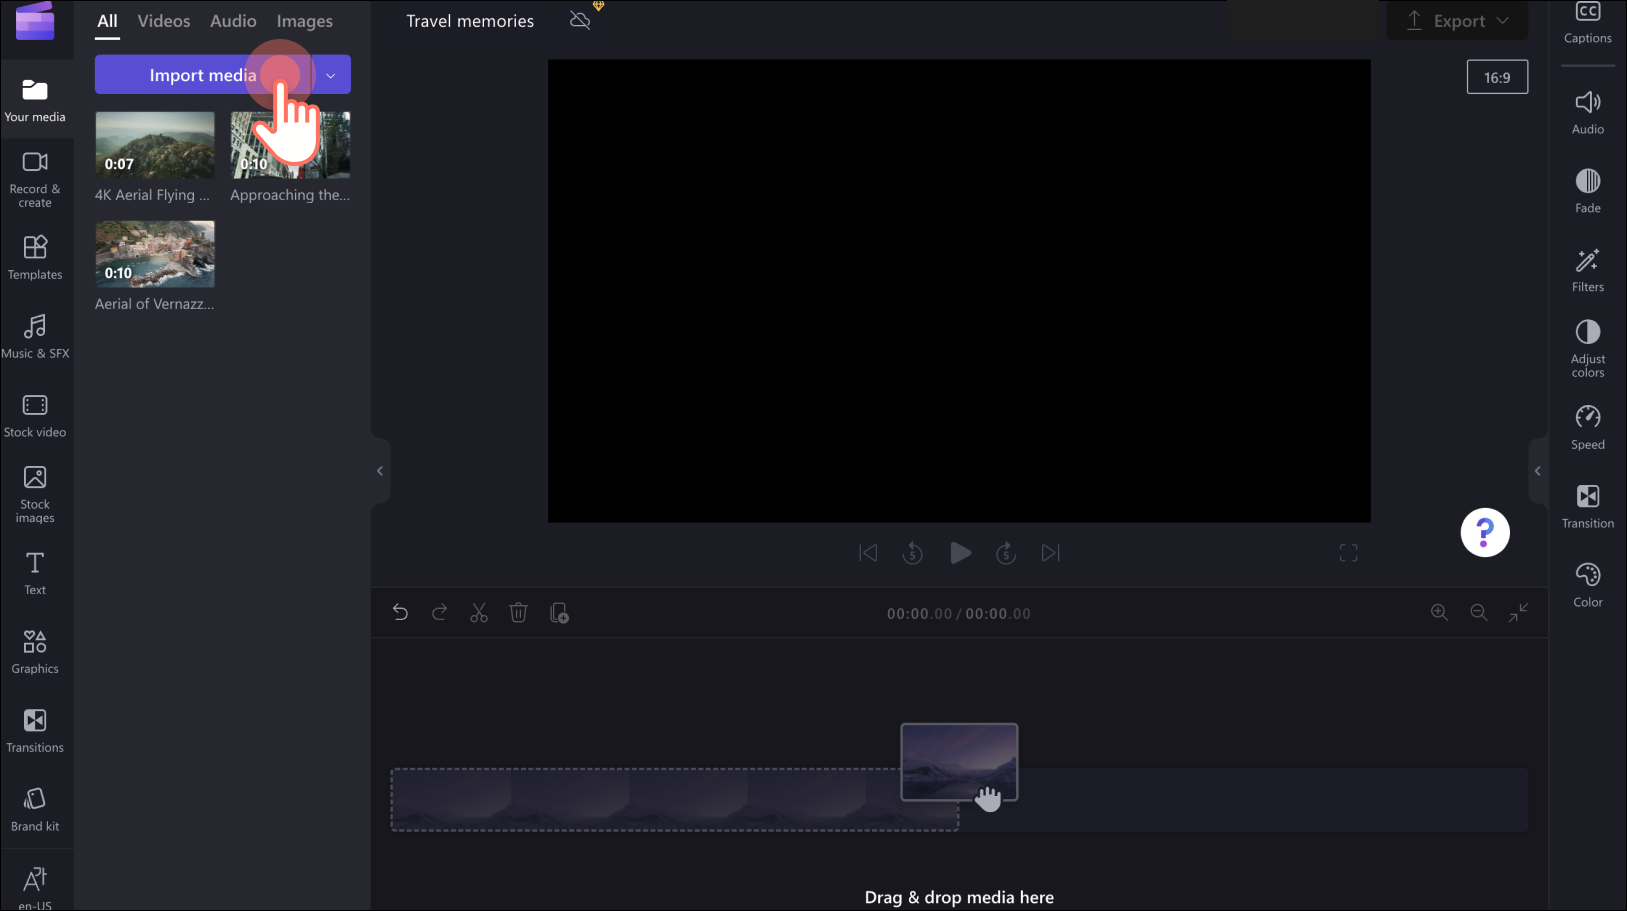Zoom in on the timeline
Image resolution: width=1627 pixels, height=911 pixels.
tap(1439, 613)
